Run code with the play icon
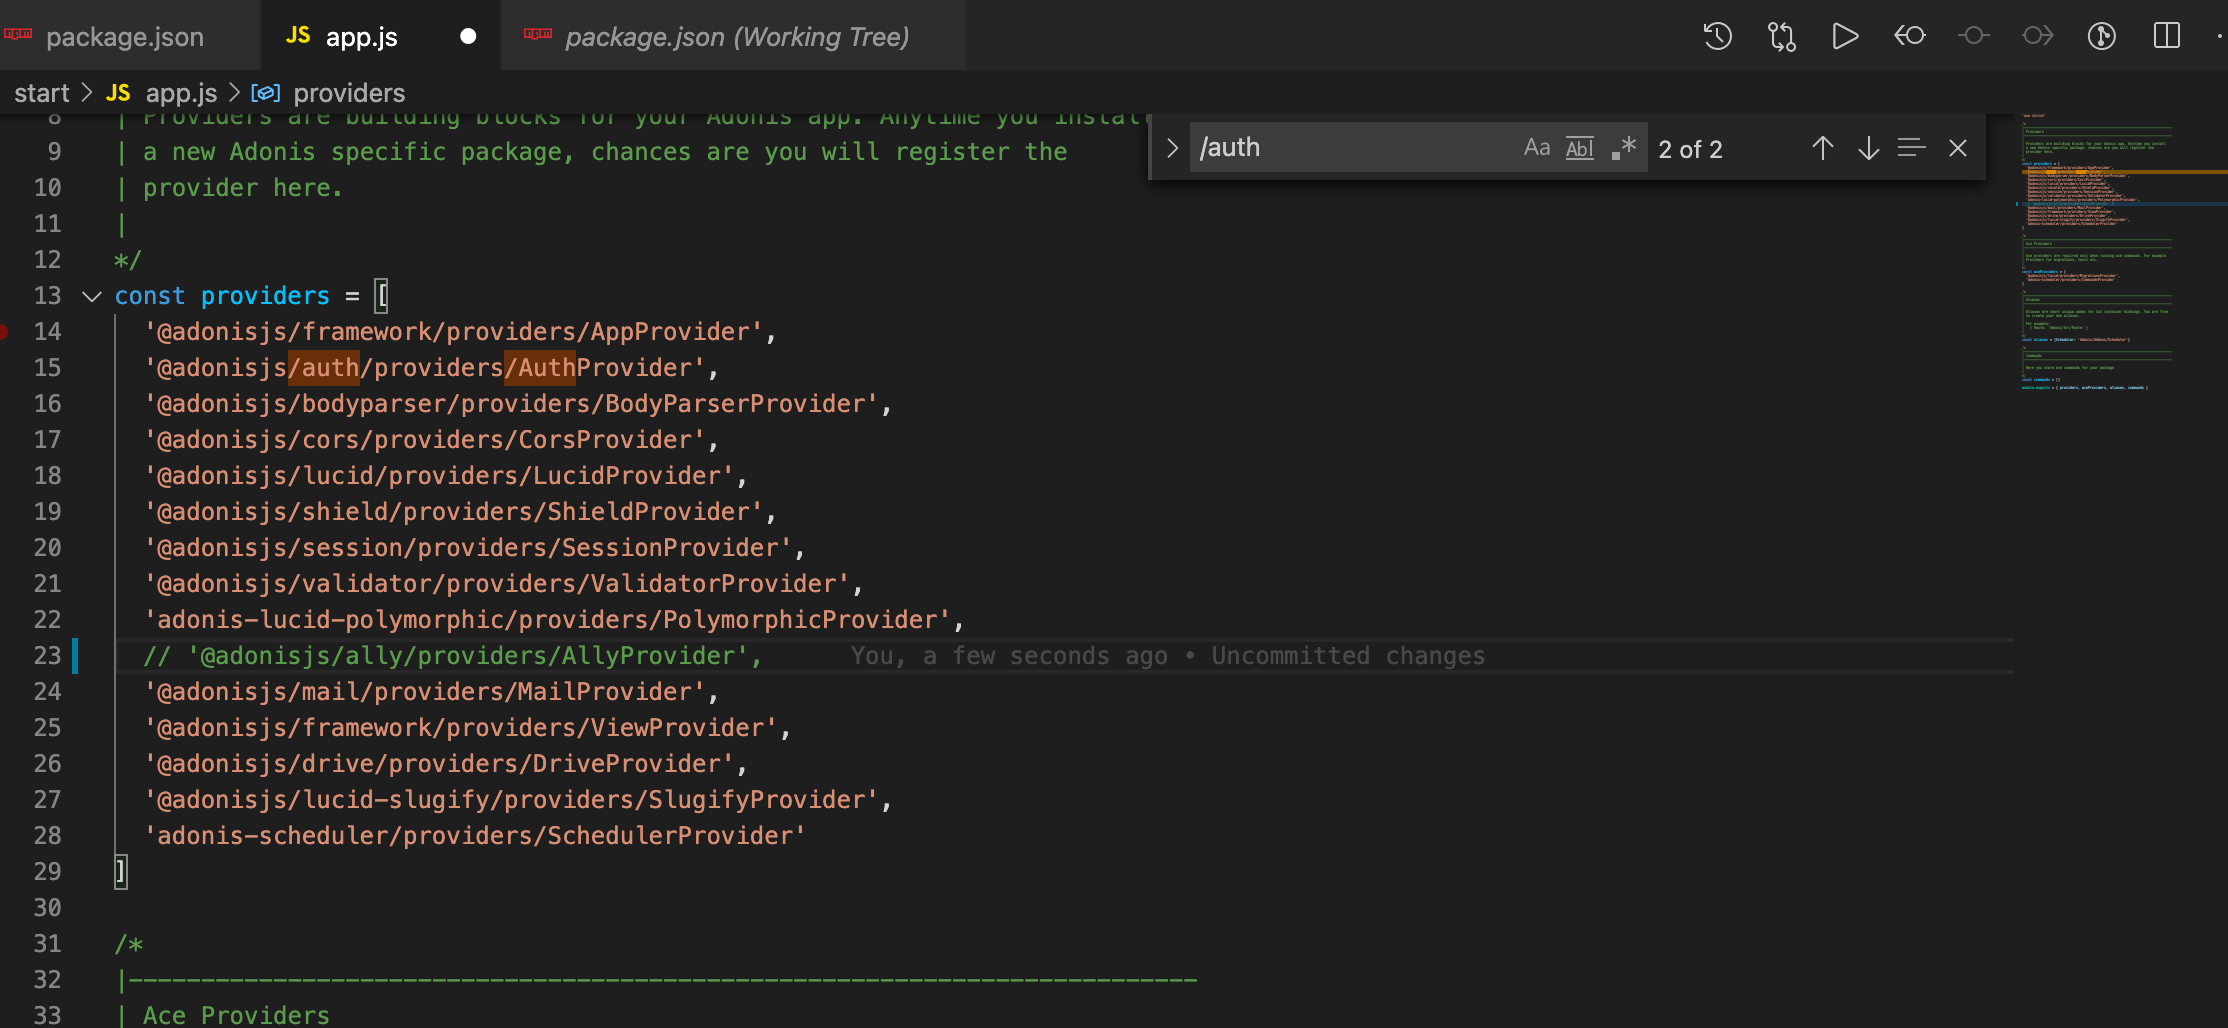The width and height of the screenshot is (2228, 1028). coord(1845,37)
